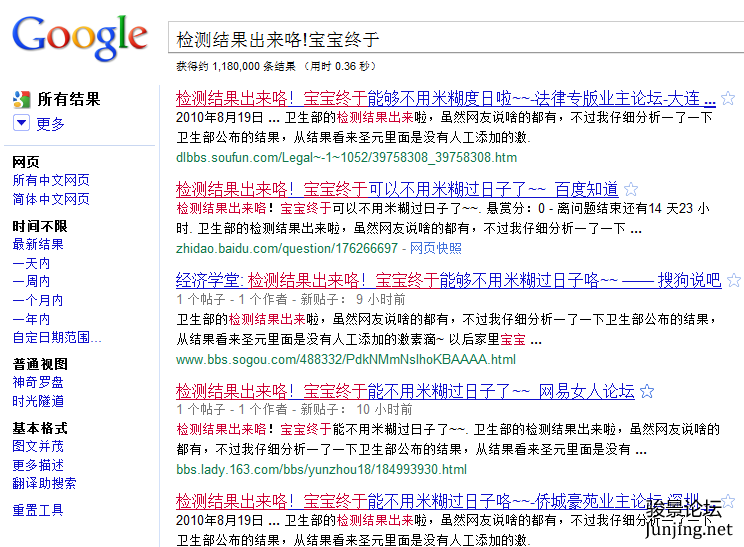Viewport: 744px width, 547px height.
Task: Open the 自定日期范围 date range option
Action: [57, 336]
